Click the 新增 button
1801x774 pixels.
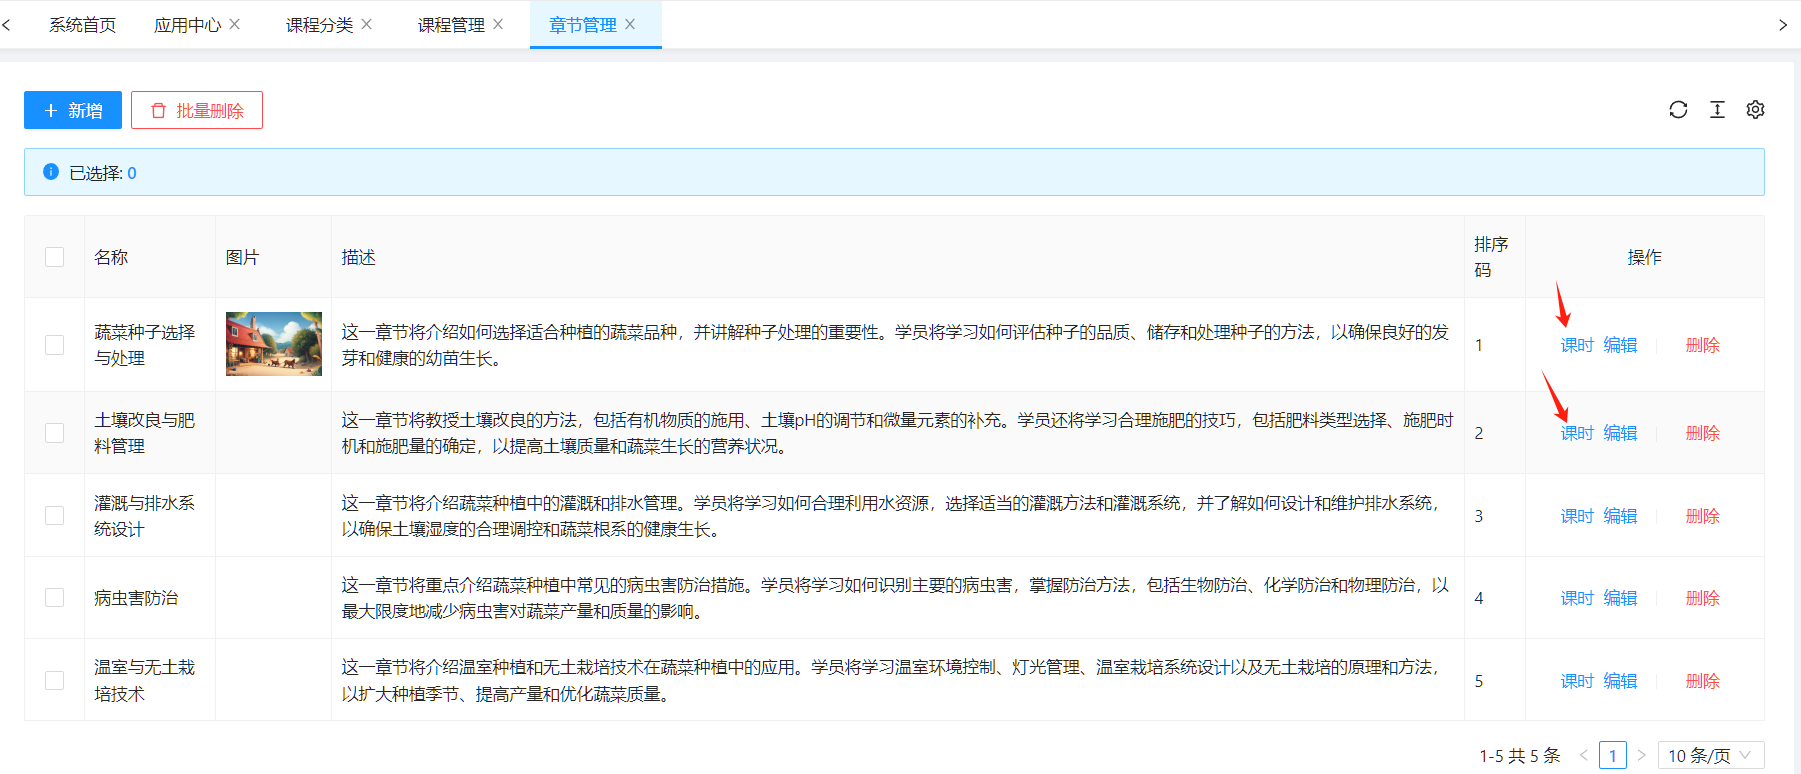click(x=73, y=110)
